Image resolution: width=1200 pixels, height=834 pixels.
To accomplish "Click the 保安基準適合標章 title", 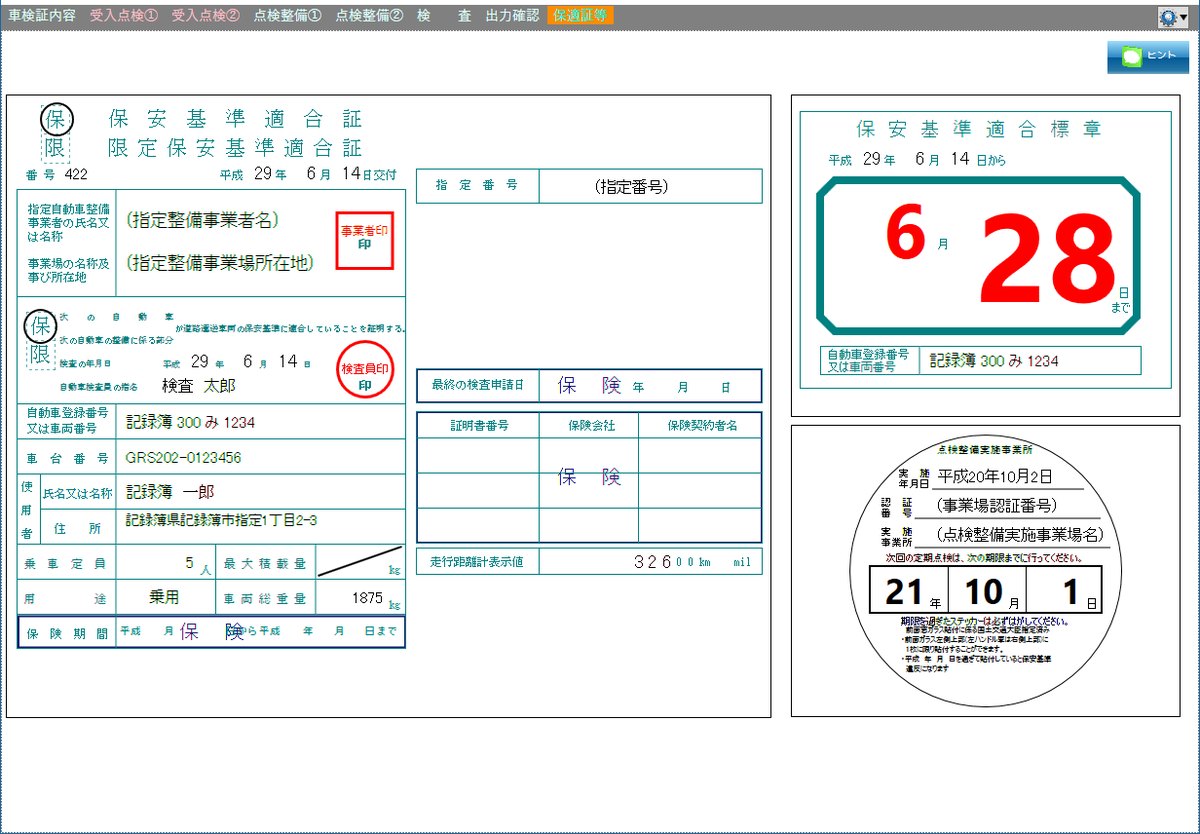I will coord(979,129).
